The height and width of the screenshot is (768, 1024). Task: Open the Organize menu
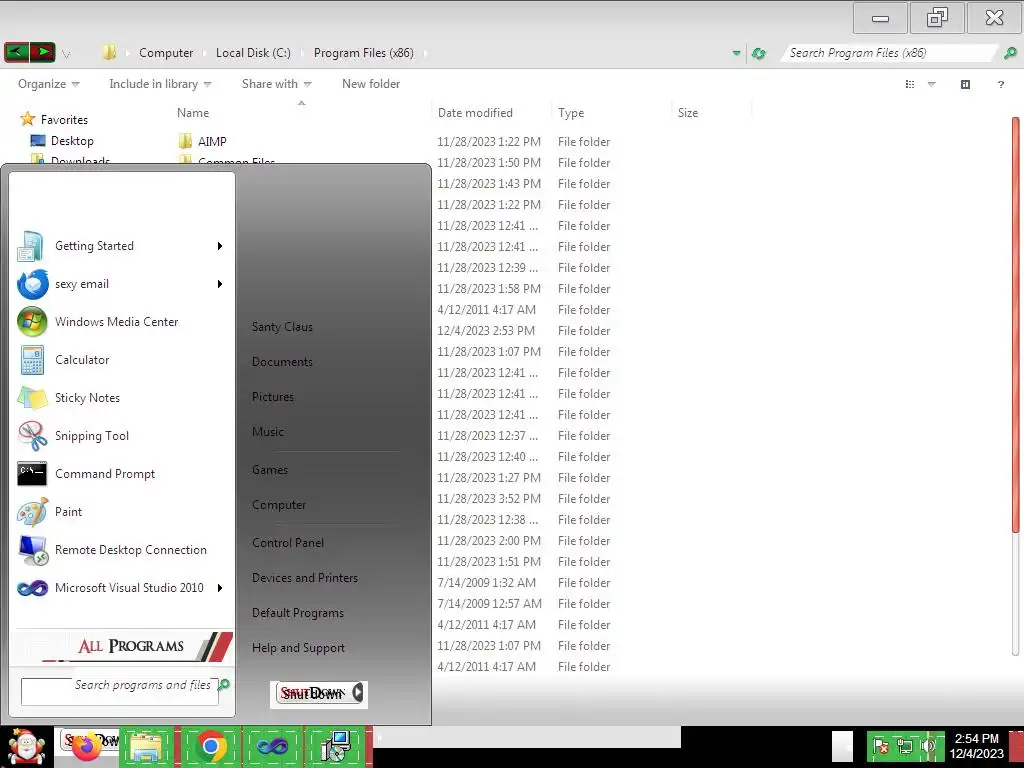coord(48,84)
